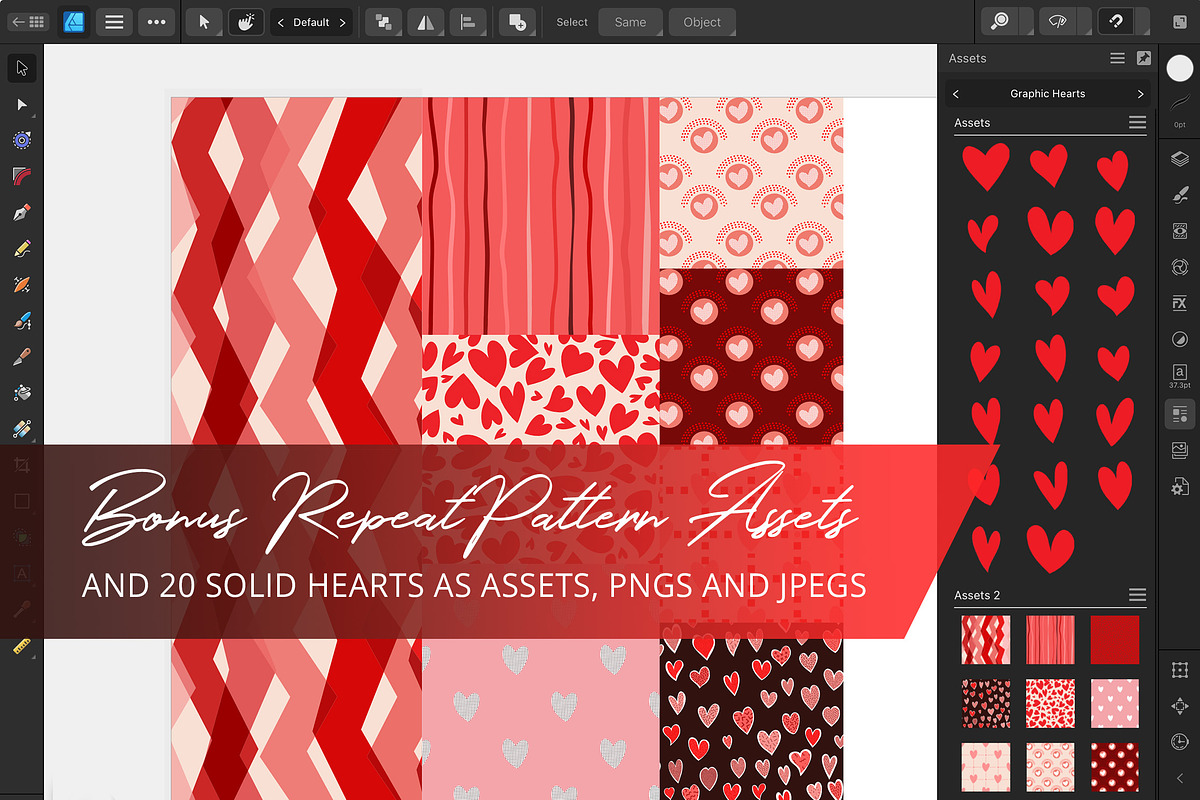The image size is (1200, 800).
Task: Open the alignment options
Action: (x=468, y=21)
